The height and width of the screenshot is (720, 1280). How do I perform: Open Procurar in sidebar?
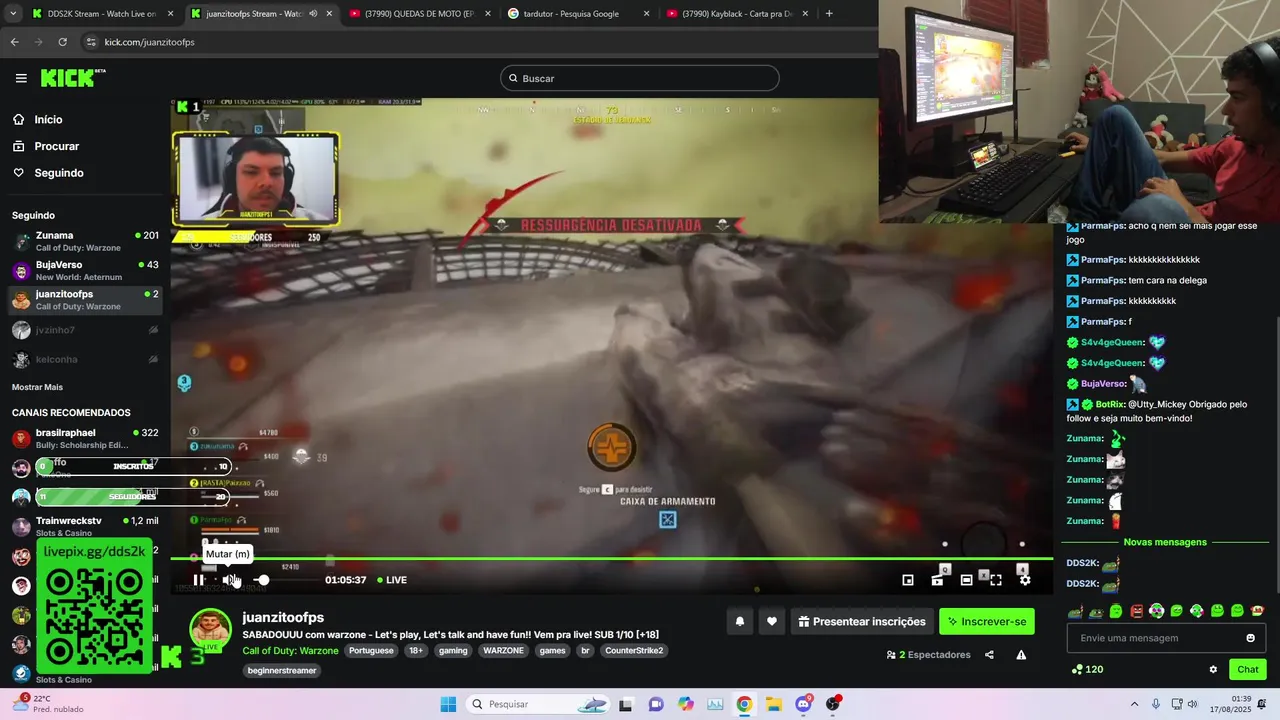[56, 146]
